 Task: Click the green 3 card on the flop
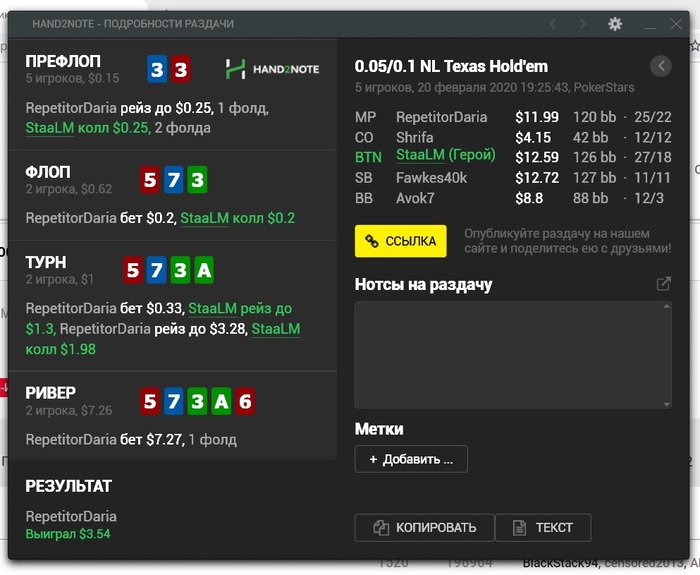tap(197, 179)
